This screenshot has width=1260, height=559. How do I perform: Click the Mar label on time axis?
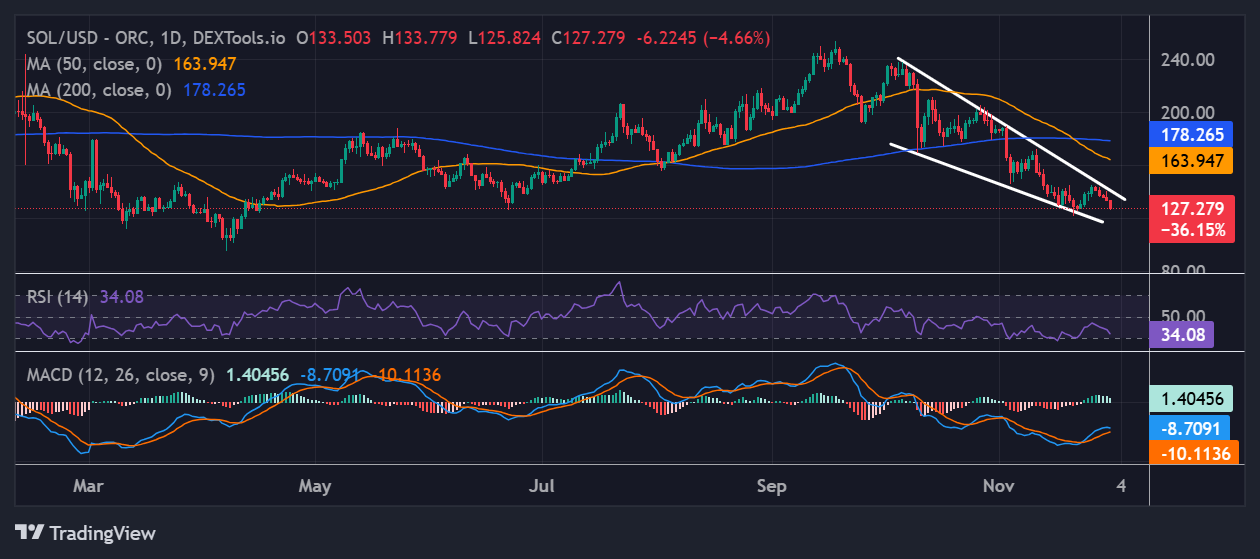pos(88,486)
